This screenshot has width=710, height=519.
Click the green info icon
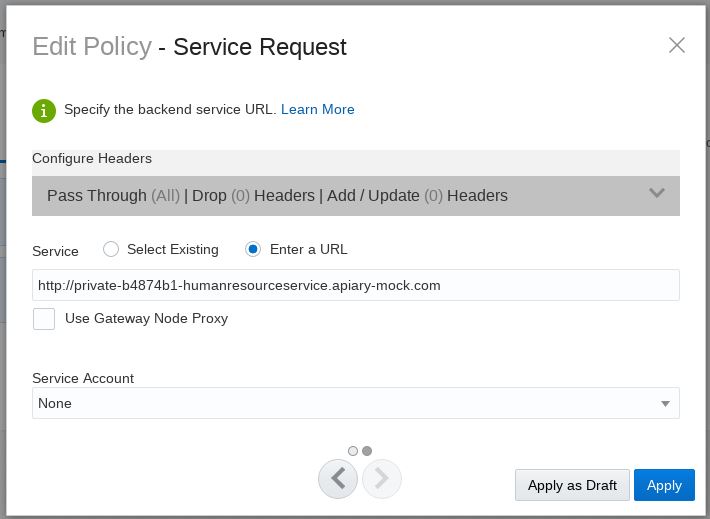click(44, 110)
